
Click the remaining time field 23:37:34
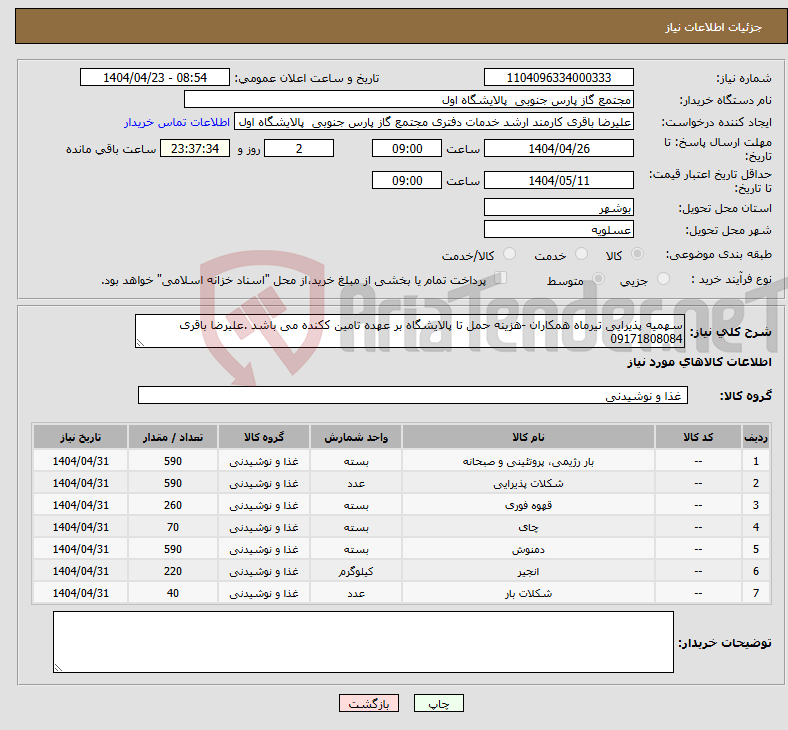(195, 149)
